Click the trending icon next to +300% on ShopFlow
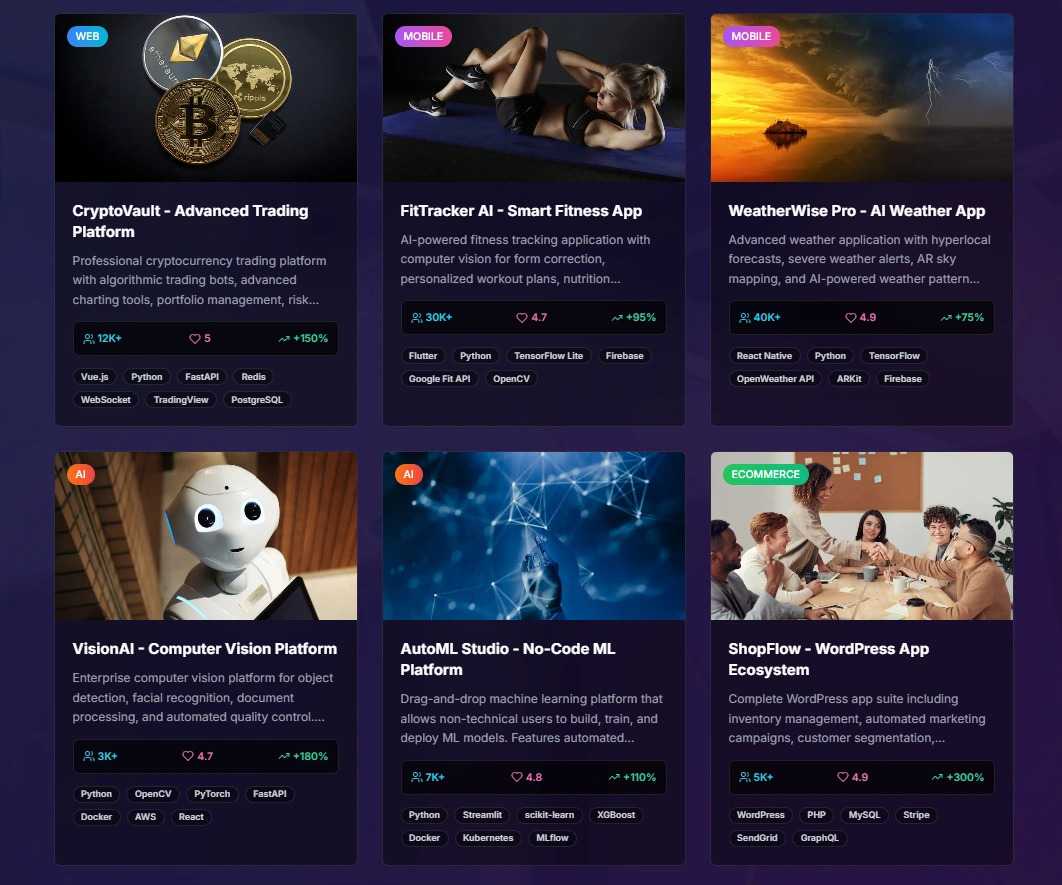Screen dimensions: 1062x885 pyautogui.click(x=937, y=777)
